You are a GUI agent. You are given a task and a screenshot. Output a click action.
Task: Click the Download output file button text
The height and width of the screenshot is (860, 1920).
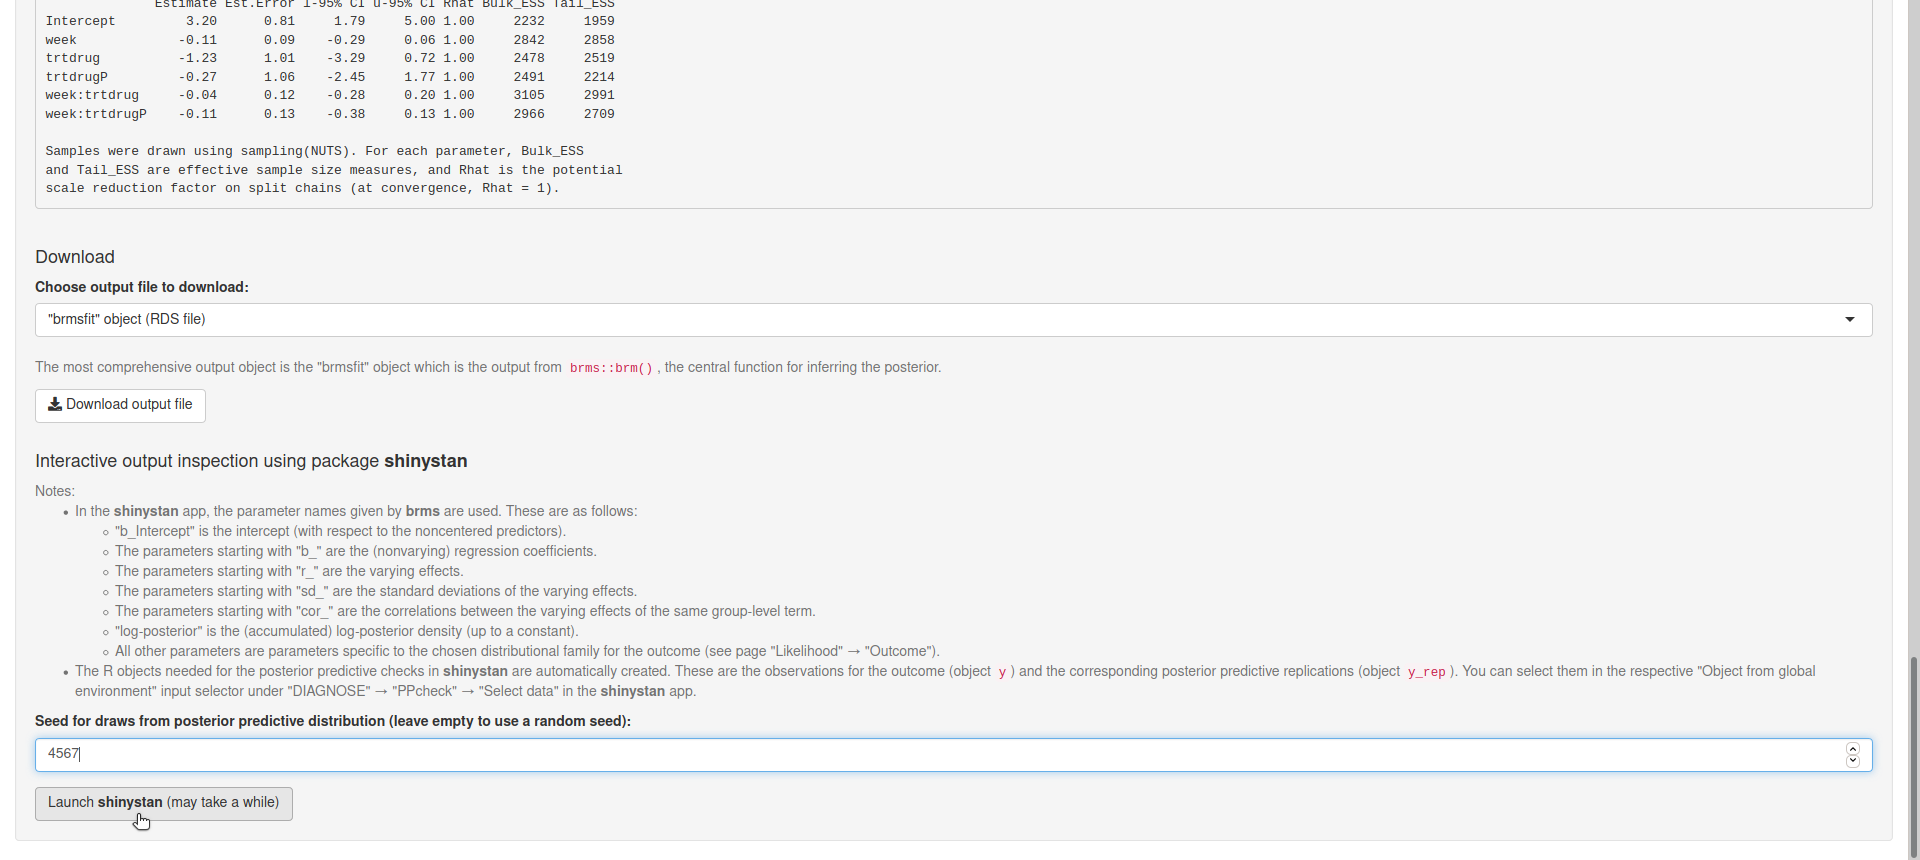(x=129, y=405)
